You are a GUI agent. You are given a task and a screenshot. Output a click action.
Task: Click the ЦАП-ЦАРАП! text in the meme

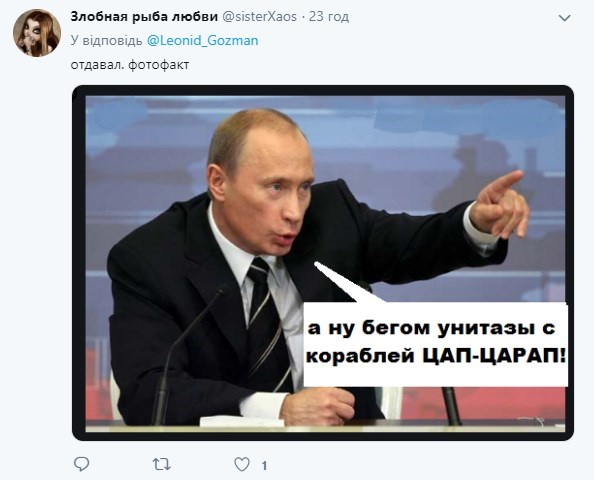(494, 357)
